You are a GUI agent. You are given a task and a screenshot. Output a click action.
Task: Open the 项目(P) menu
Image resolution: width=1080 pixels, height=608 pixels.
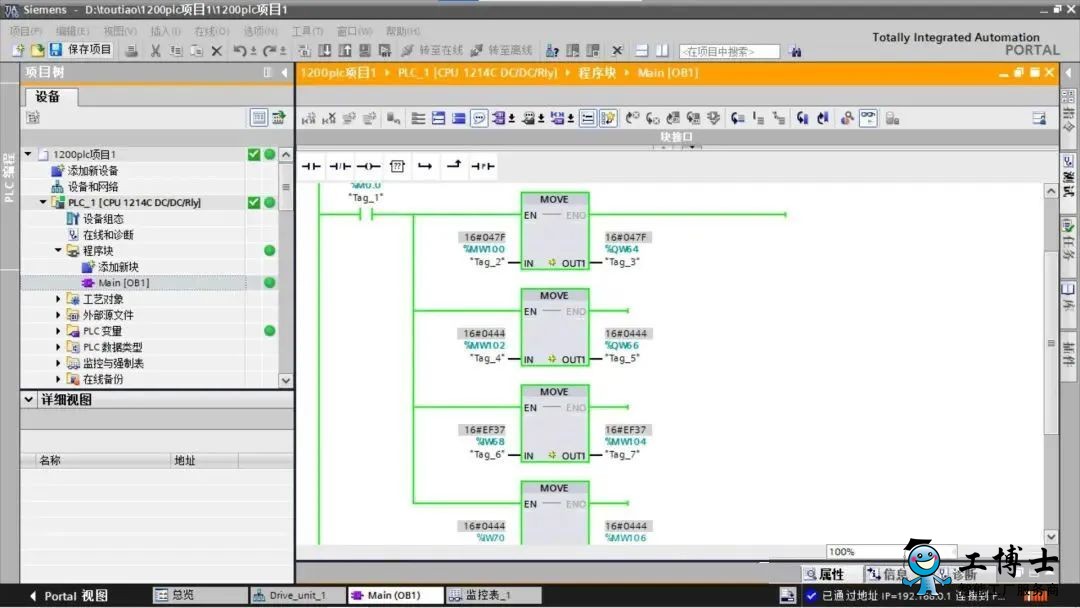[25, 31]
